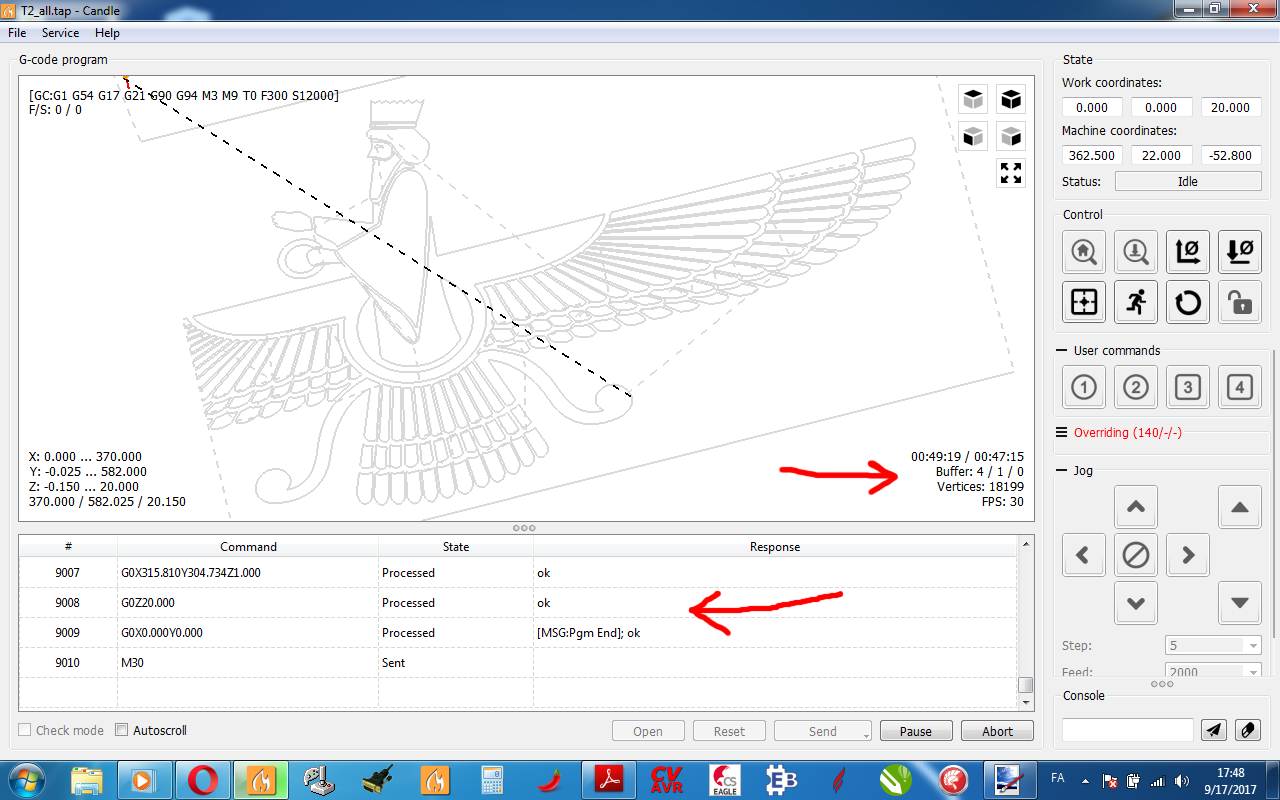Open the File menu
Image resolution: width=1280 pixels, height=800 pixels.
(17, 33)
